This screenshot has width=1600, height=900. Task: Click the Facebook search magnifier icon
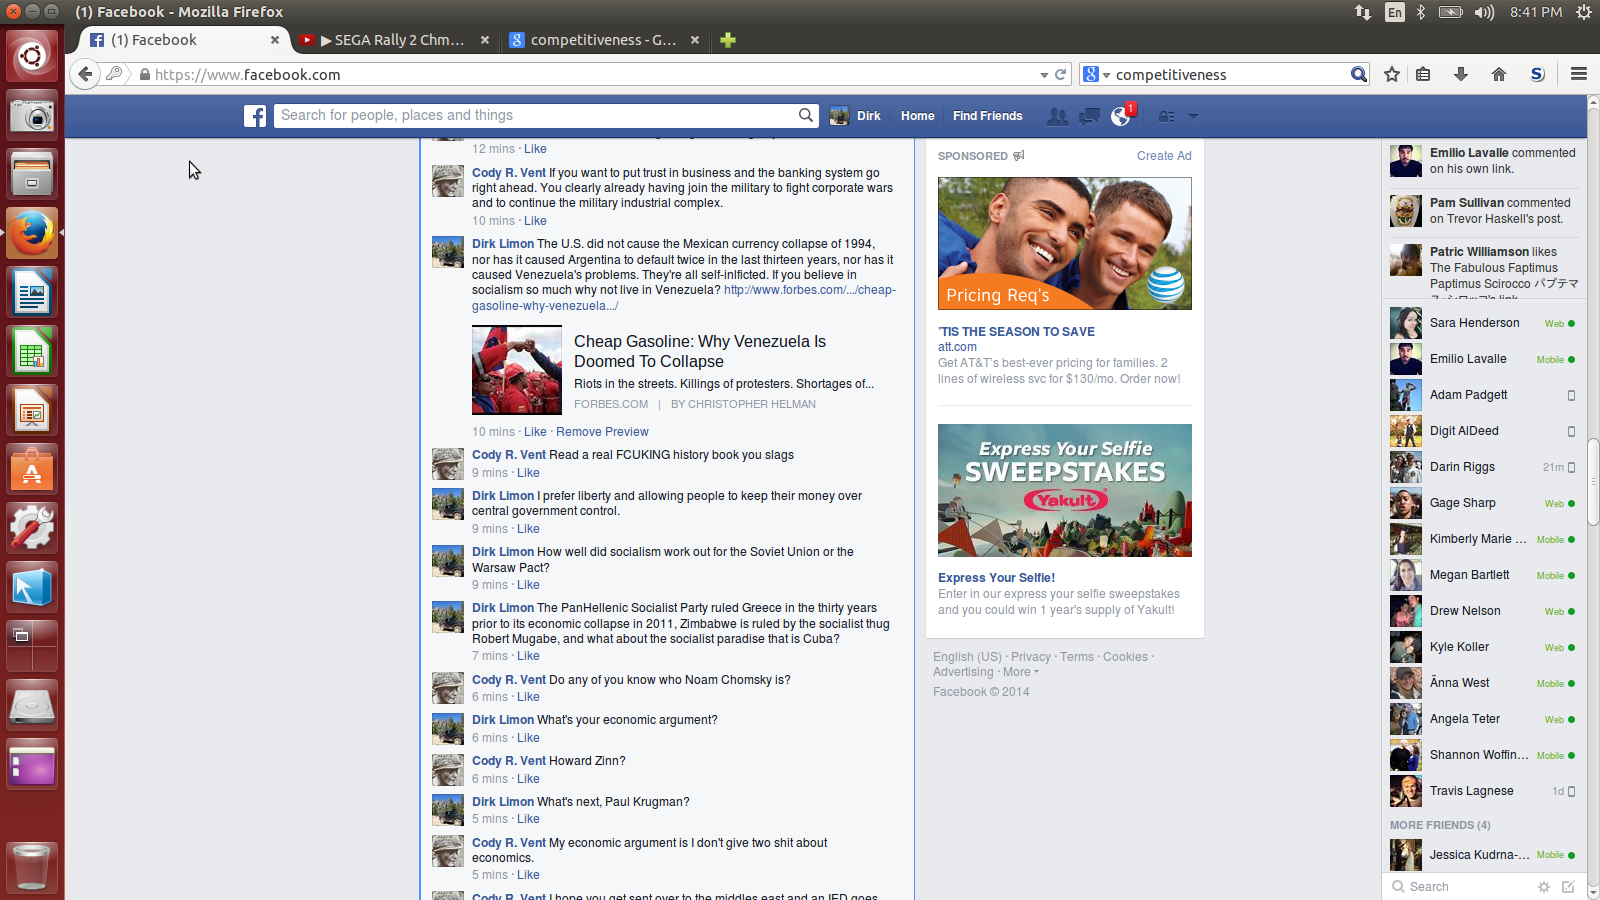click(806, 115)
